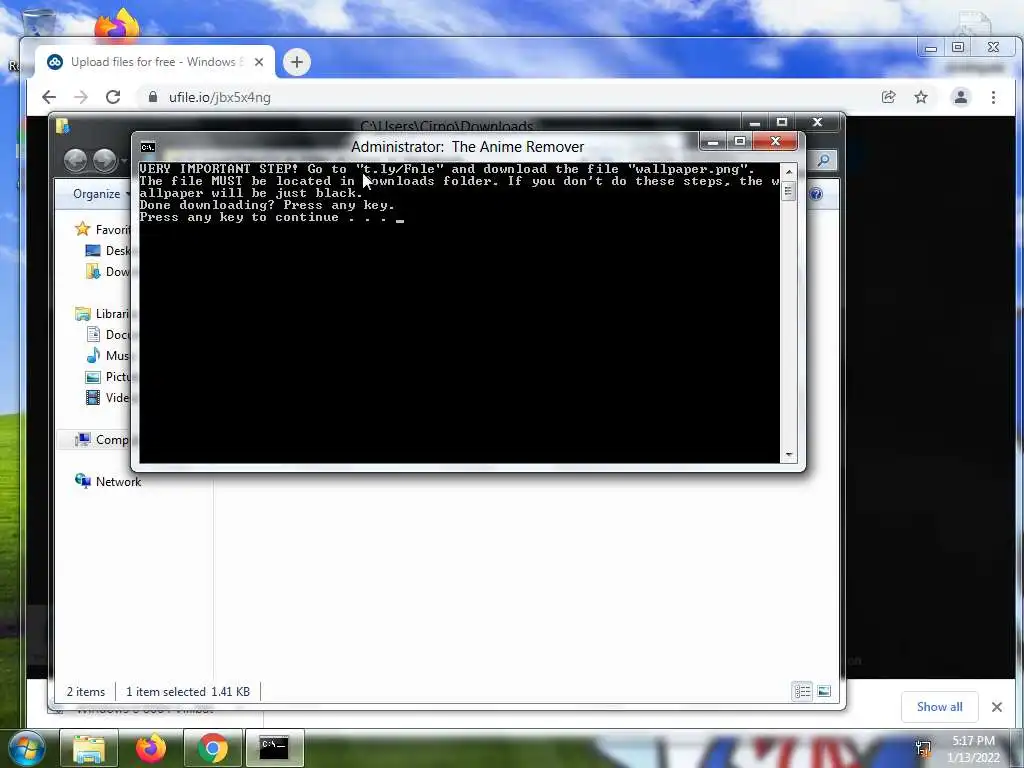1024x768 pixels.
Task: Click the Explorer back navigation button
Action: (x=76, y=160)
